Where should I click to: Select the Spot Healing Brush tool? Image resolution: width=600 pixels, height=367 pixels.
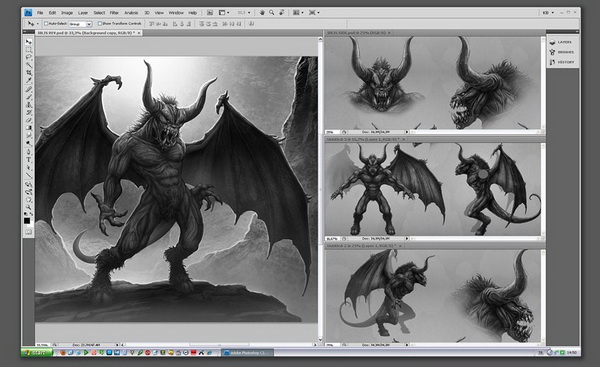[28, 89]
